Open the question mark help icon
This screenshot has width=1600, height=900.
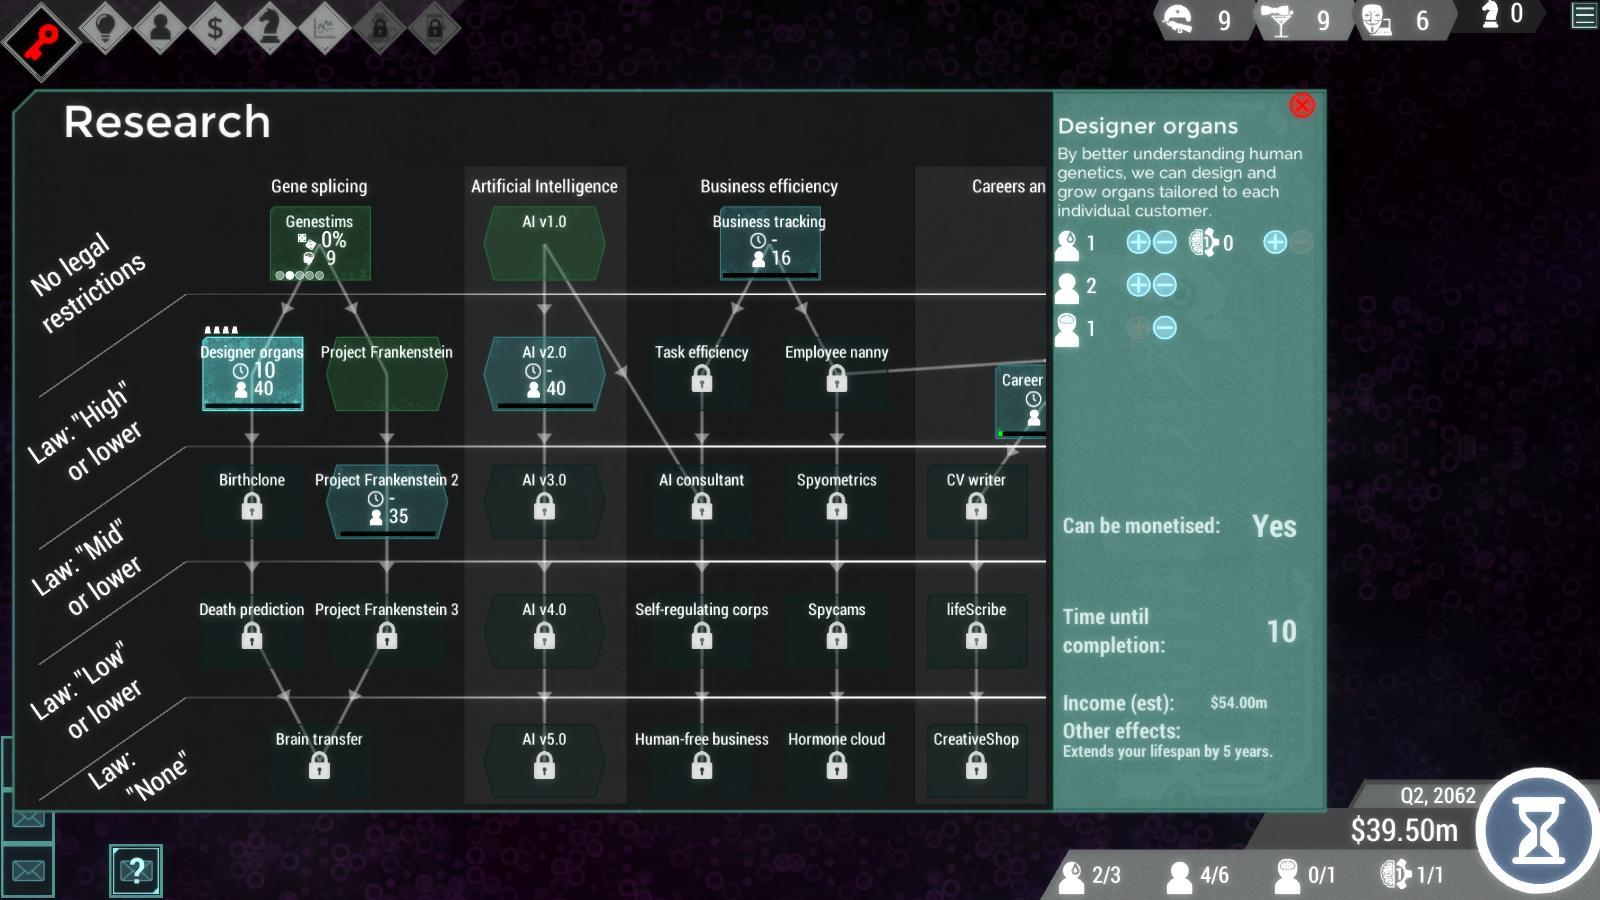click(137, 870)
